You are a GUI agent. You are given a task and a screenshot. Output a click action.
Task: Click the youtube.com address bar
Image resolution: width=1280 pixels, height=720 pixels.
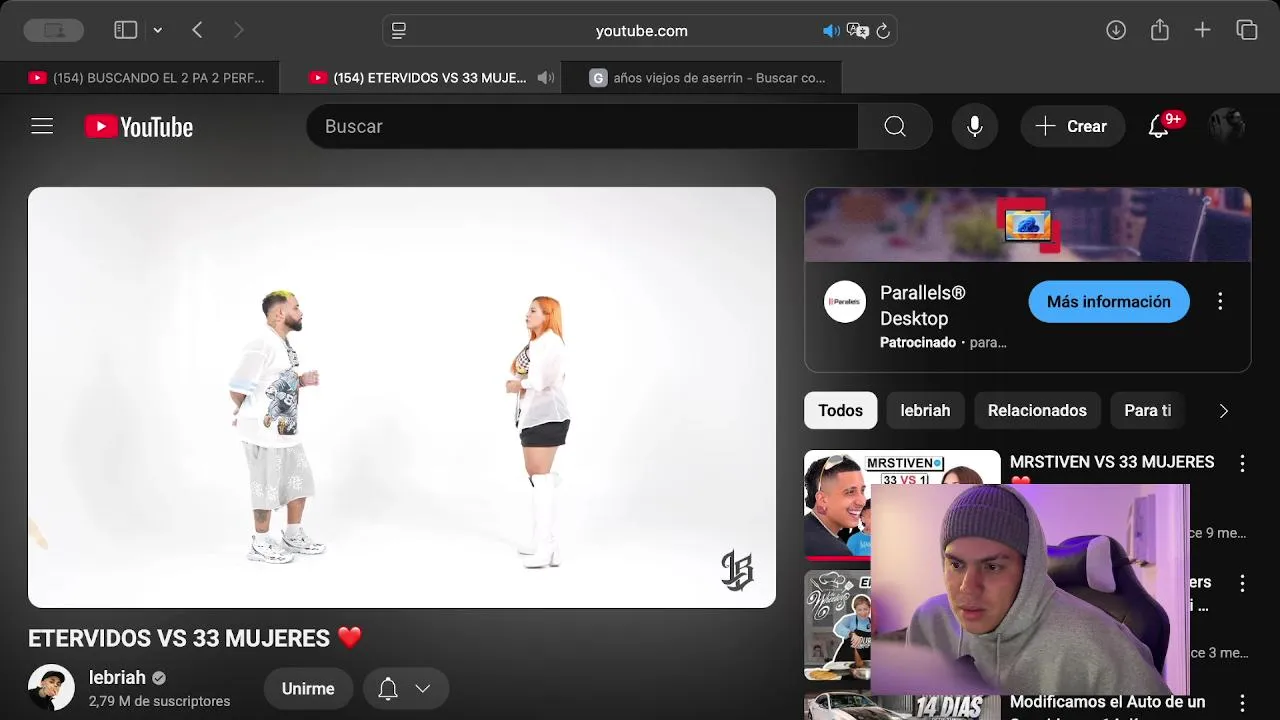[640, 31]
